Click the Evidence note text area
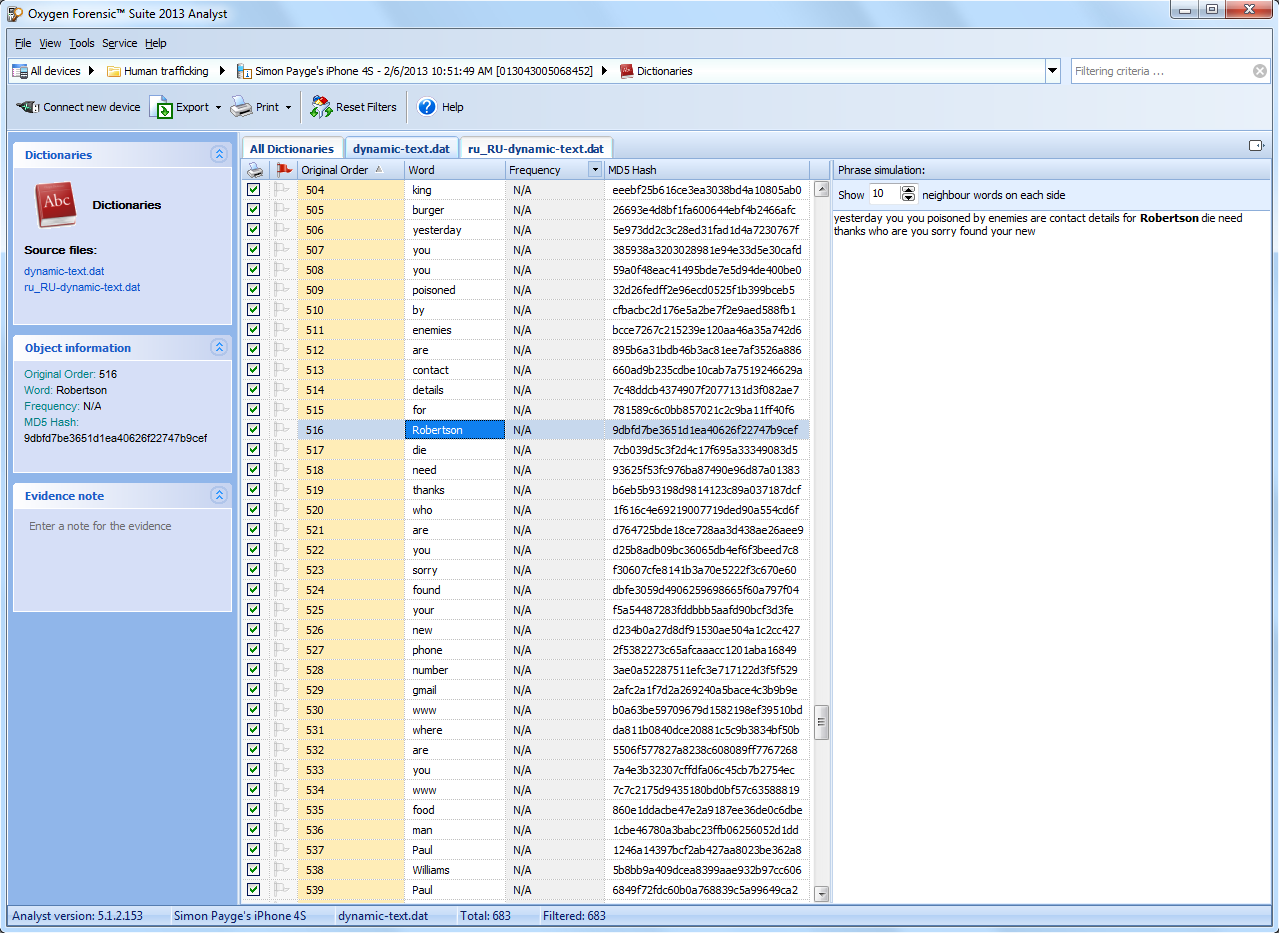This screenshot has height=933, width=1279. click(122, 560)
